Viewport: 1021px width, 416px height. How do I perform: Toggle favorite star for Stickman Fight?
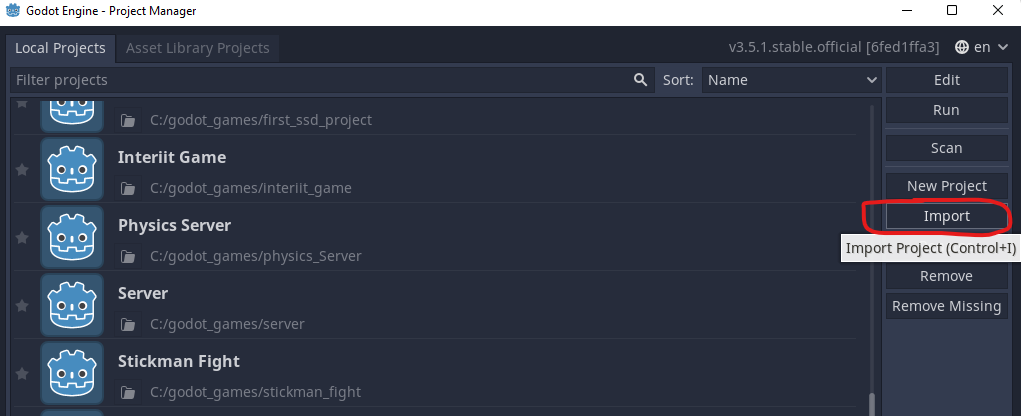point(22,374)
